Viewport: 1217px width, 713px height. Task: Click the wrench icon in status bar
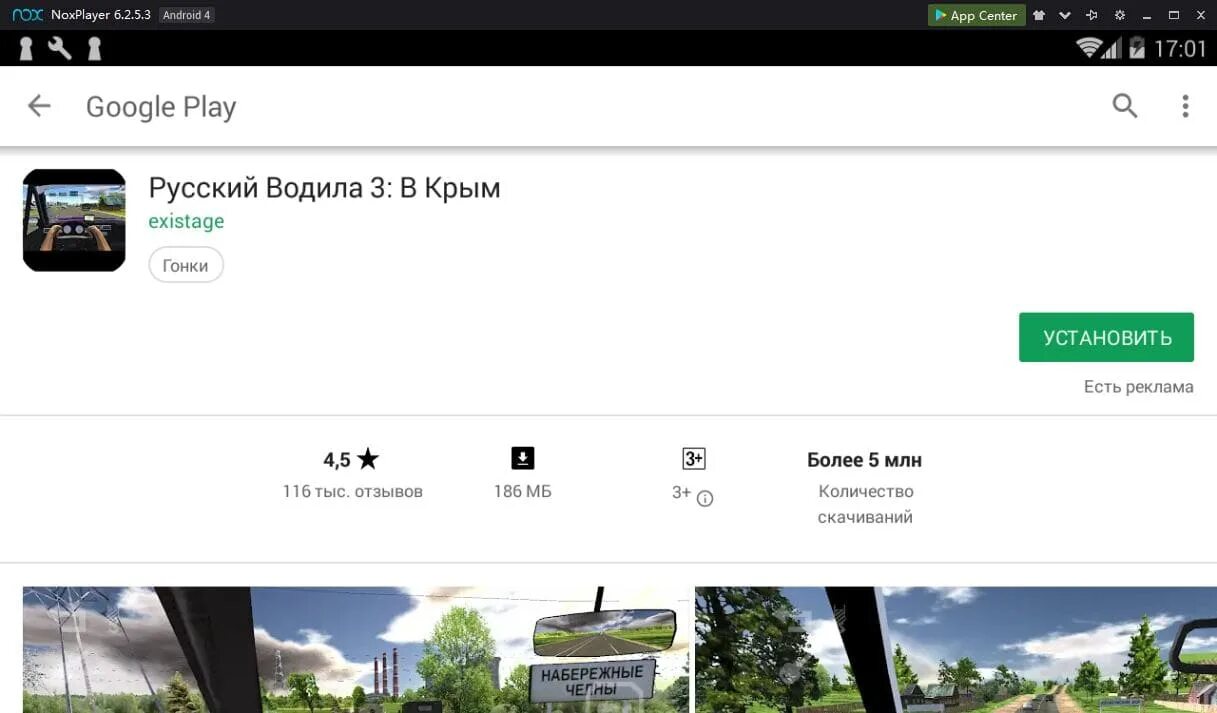click(60, 48)
